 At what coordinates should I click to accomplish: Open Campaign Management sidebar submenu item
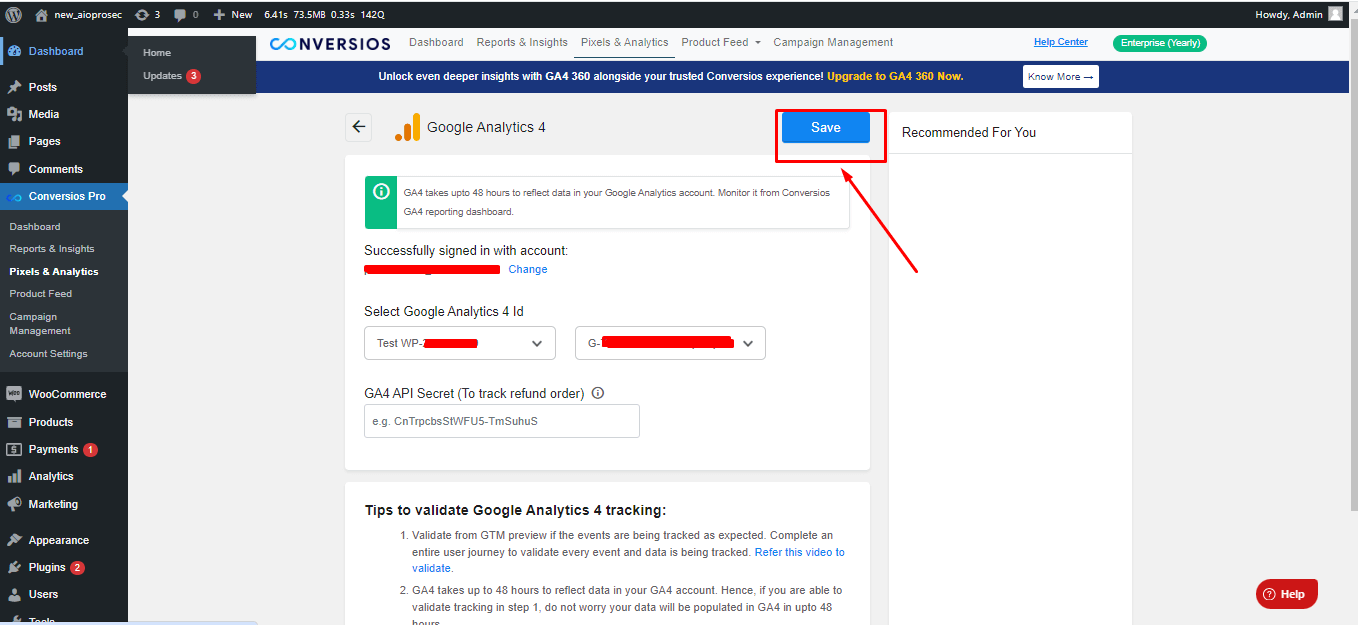pos(40,324)
